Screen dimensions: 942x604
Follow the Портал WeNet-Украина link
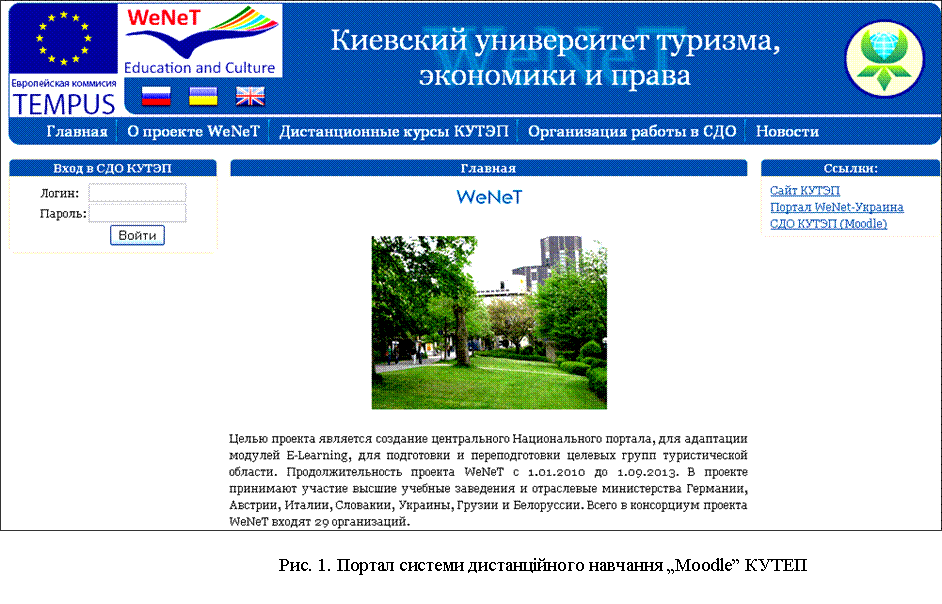pos(837,207)
